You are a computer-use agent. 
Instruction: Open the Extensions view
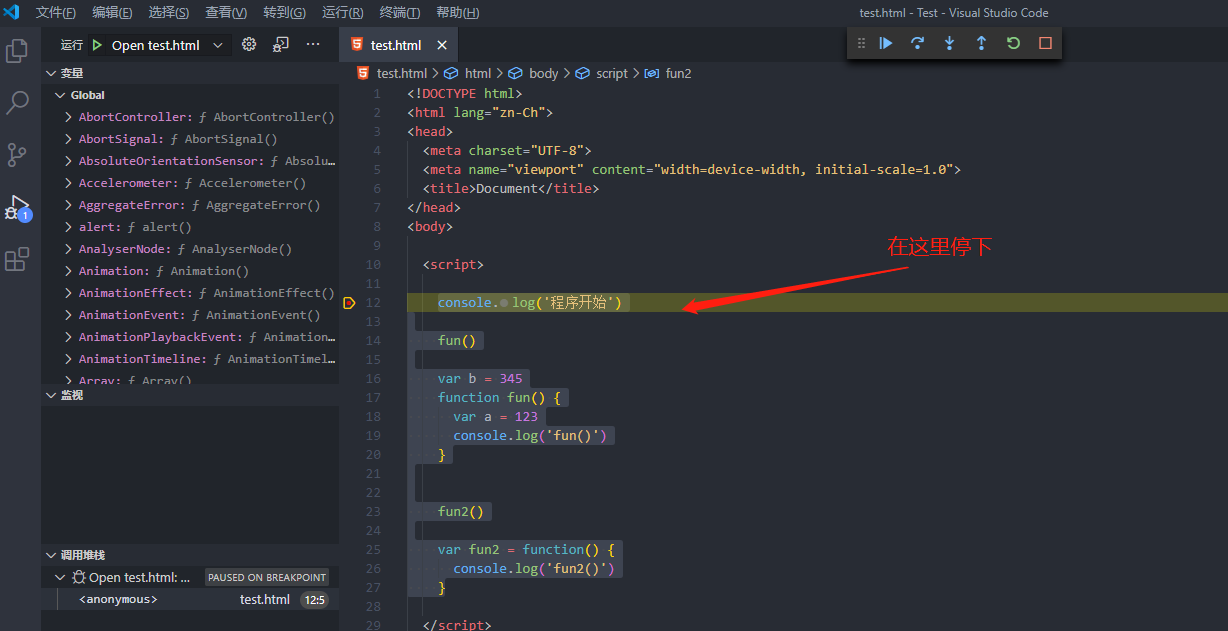click(x=17, y=260)
